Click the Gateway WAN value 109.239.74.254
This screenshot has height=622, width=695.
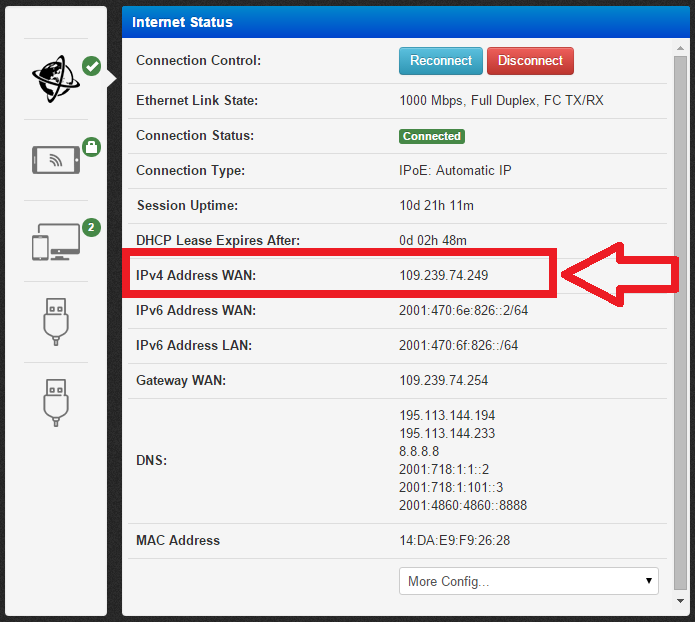[x=443, y=381]
